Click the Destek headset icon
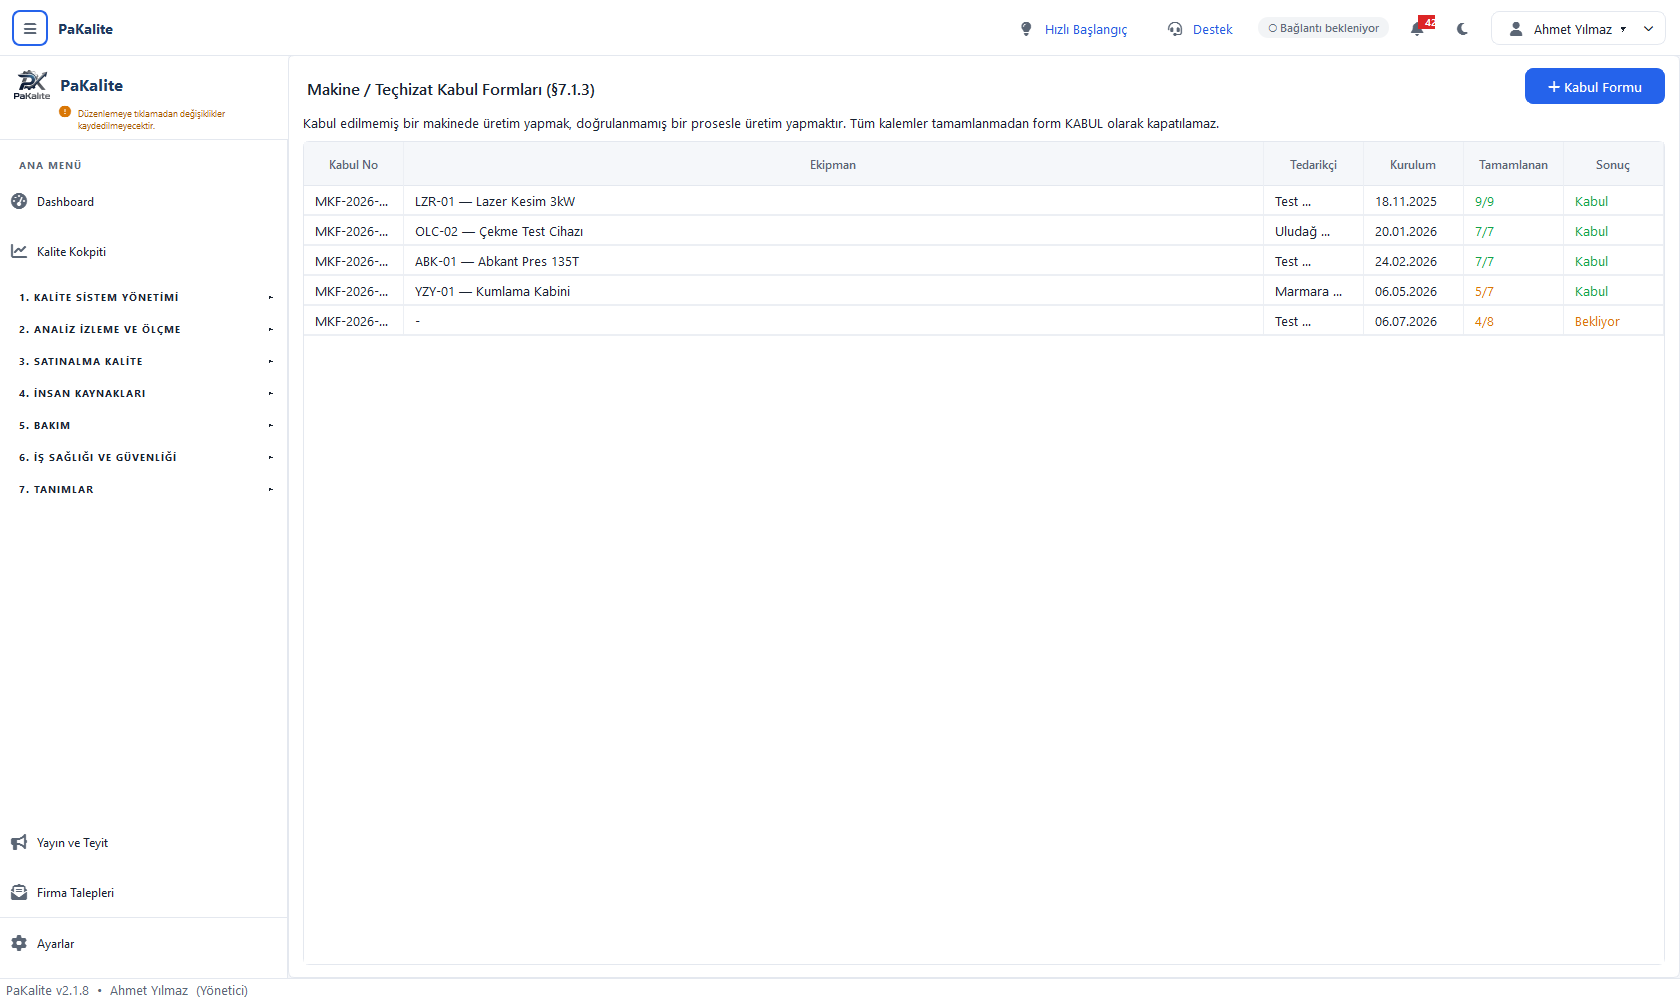This screenshot has height=1000, width=1680. click(x=1175, y=29)
